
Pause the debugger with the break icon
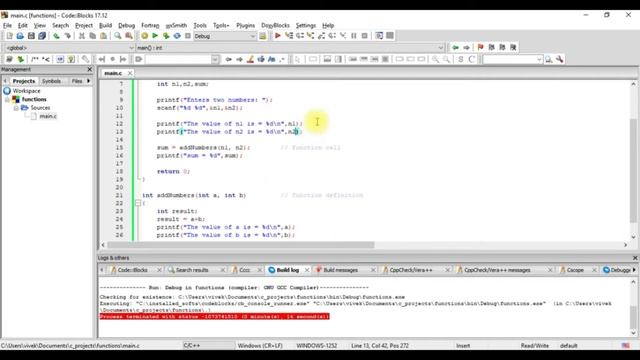tap(354, 36)
